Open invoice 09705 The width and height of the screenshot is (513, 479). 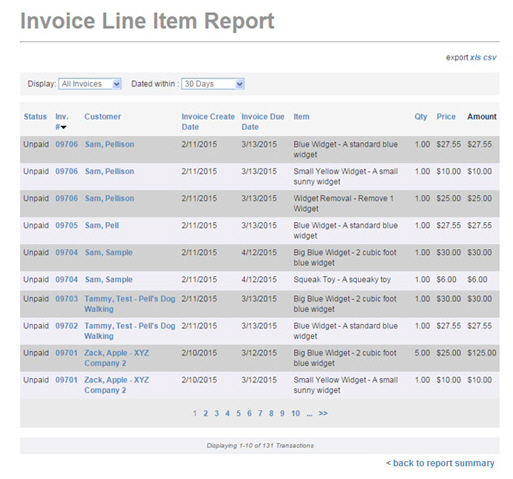(67, 225)
